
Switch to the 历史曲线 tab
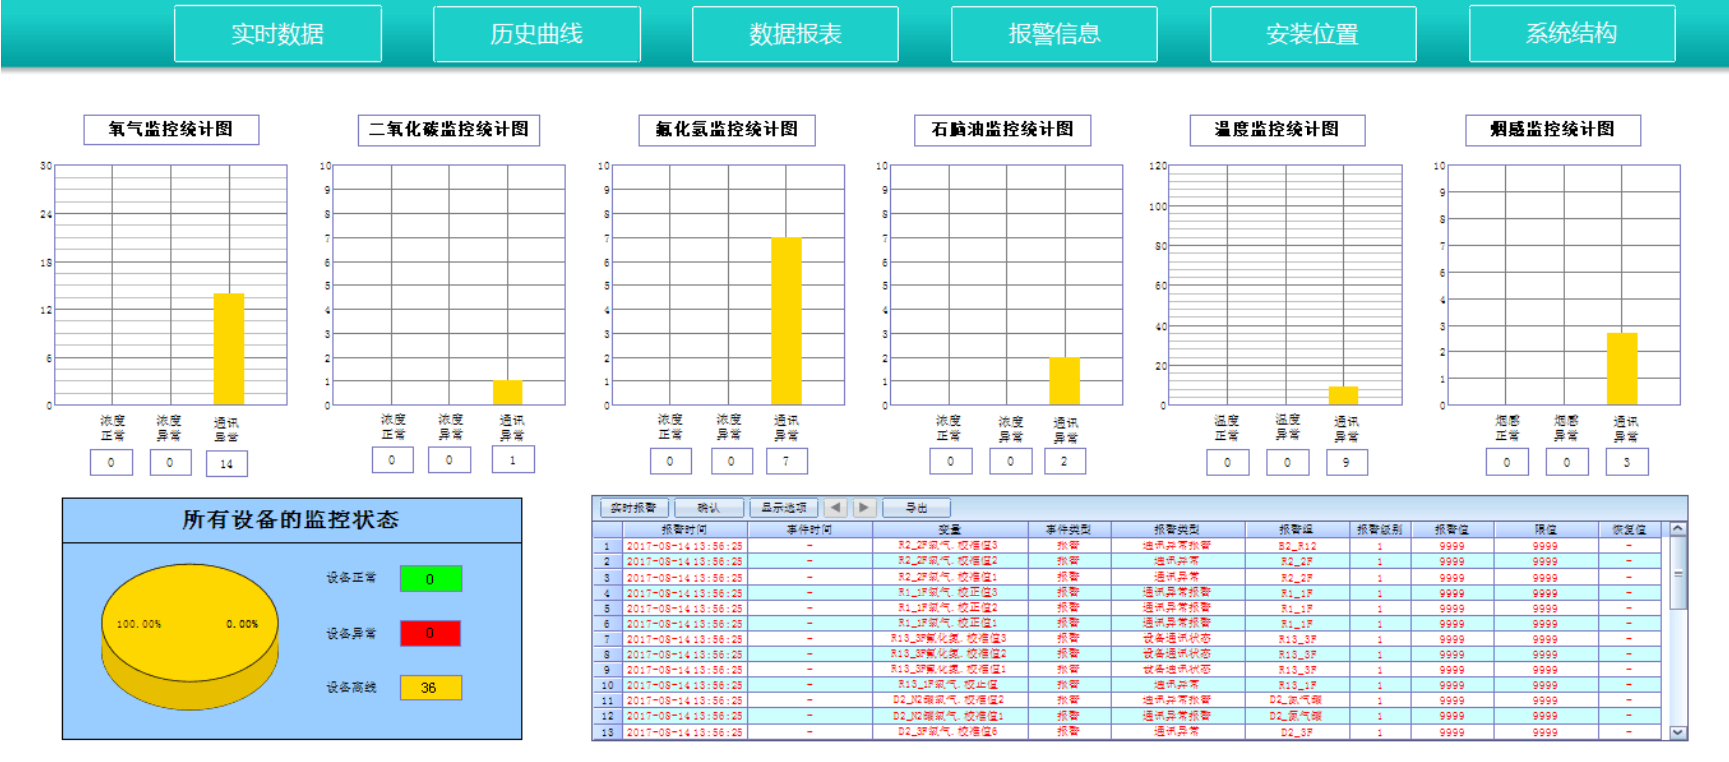(x=537, y=34)
